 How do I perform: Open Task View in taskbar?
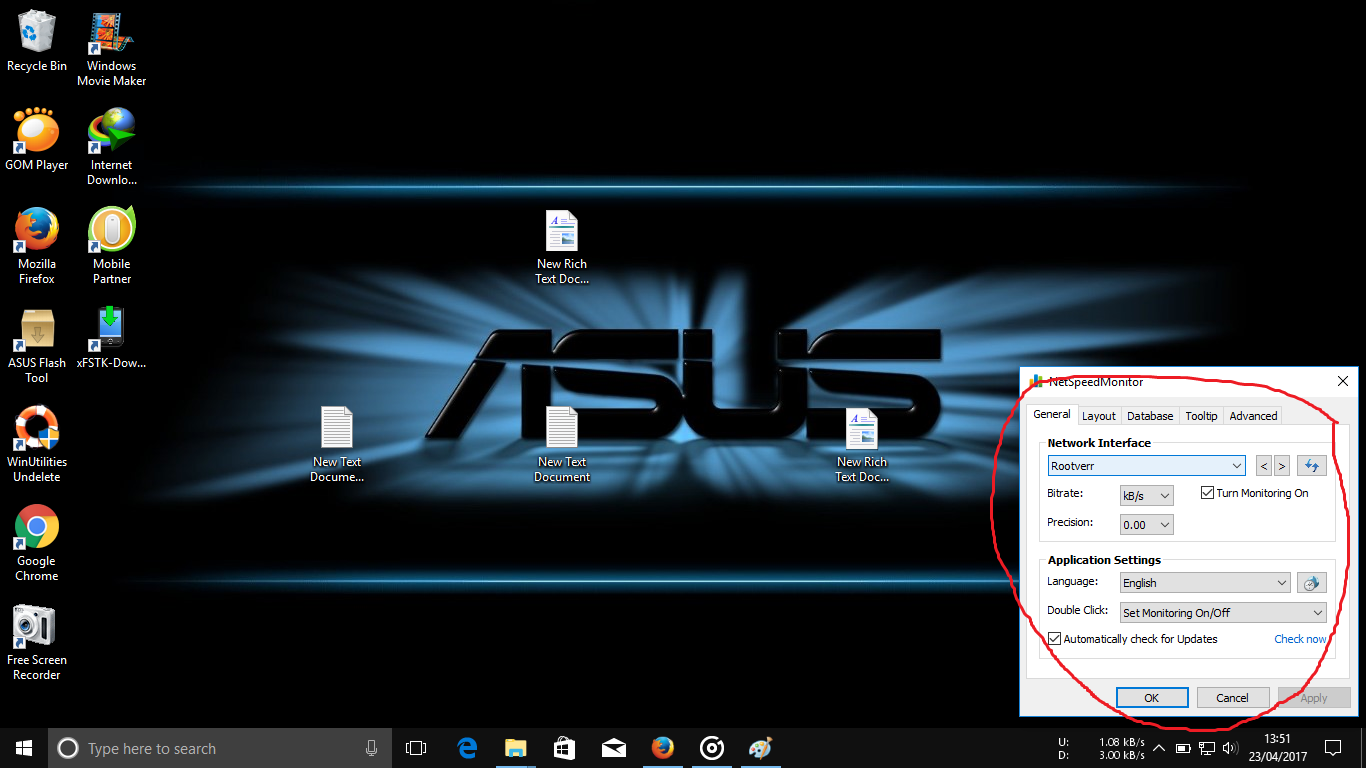[x=416, y=748]
